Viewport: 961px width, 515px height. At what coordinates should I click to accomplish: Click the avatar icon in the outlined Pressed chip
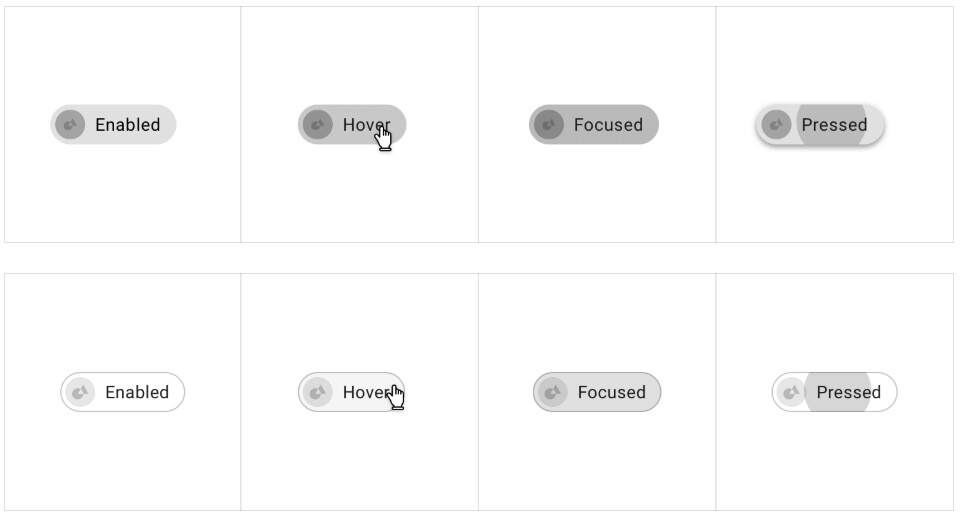(791, 392)
